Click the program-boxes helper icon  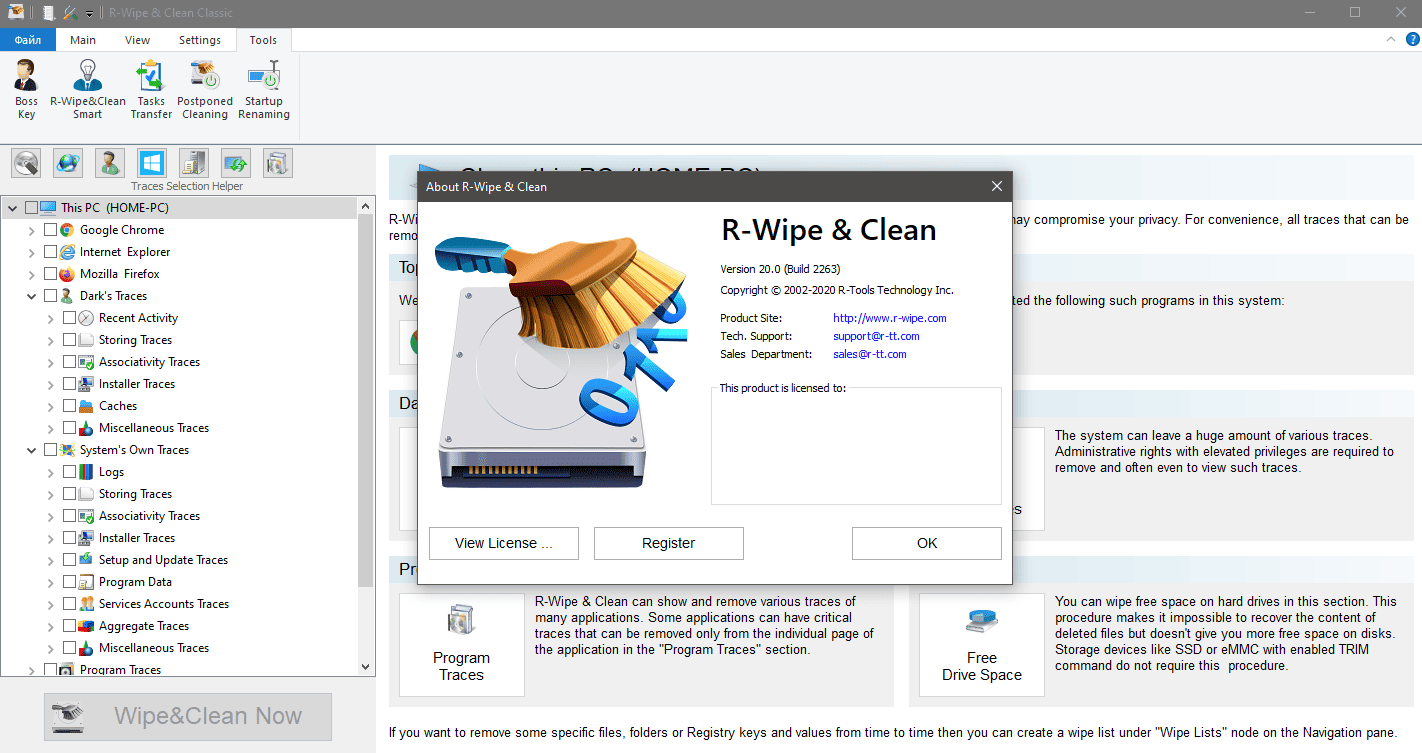(x=278, y=163)
